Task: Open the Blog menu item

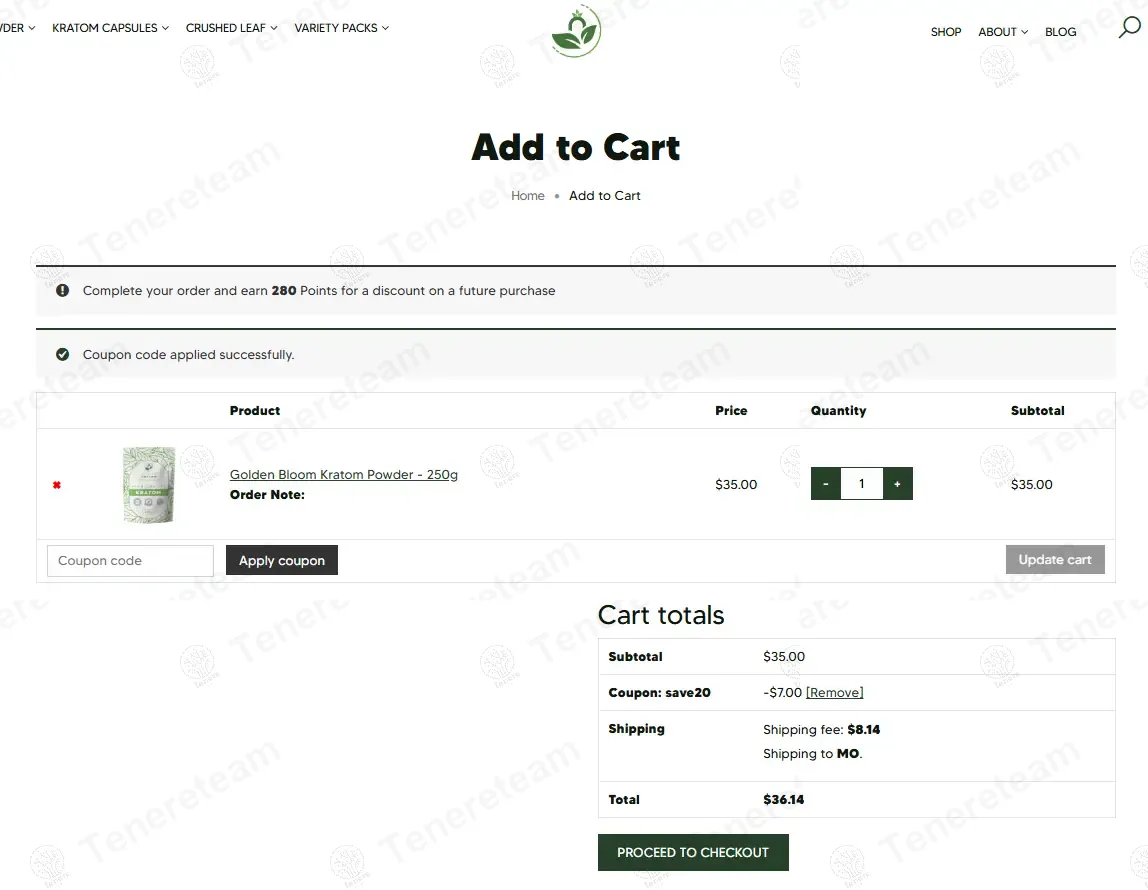Action: (1060, 32)
